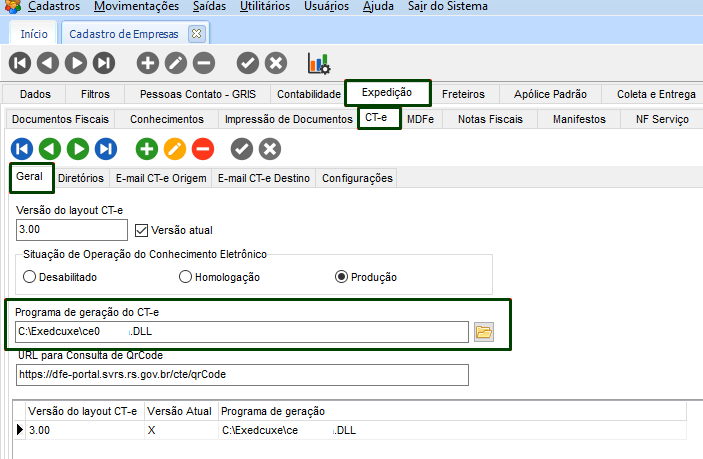Add new company with gray plus icon
The height and width of the screenshot is (459, 703).
pyautogui.click(x=148, y=63)
